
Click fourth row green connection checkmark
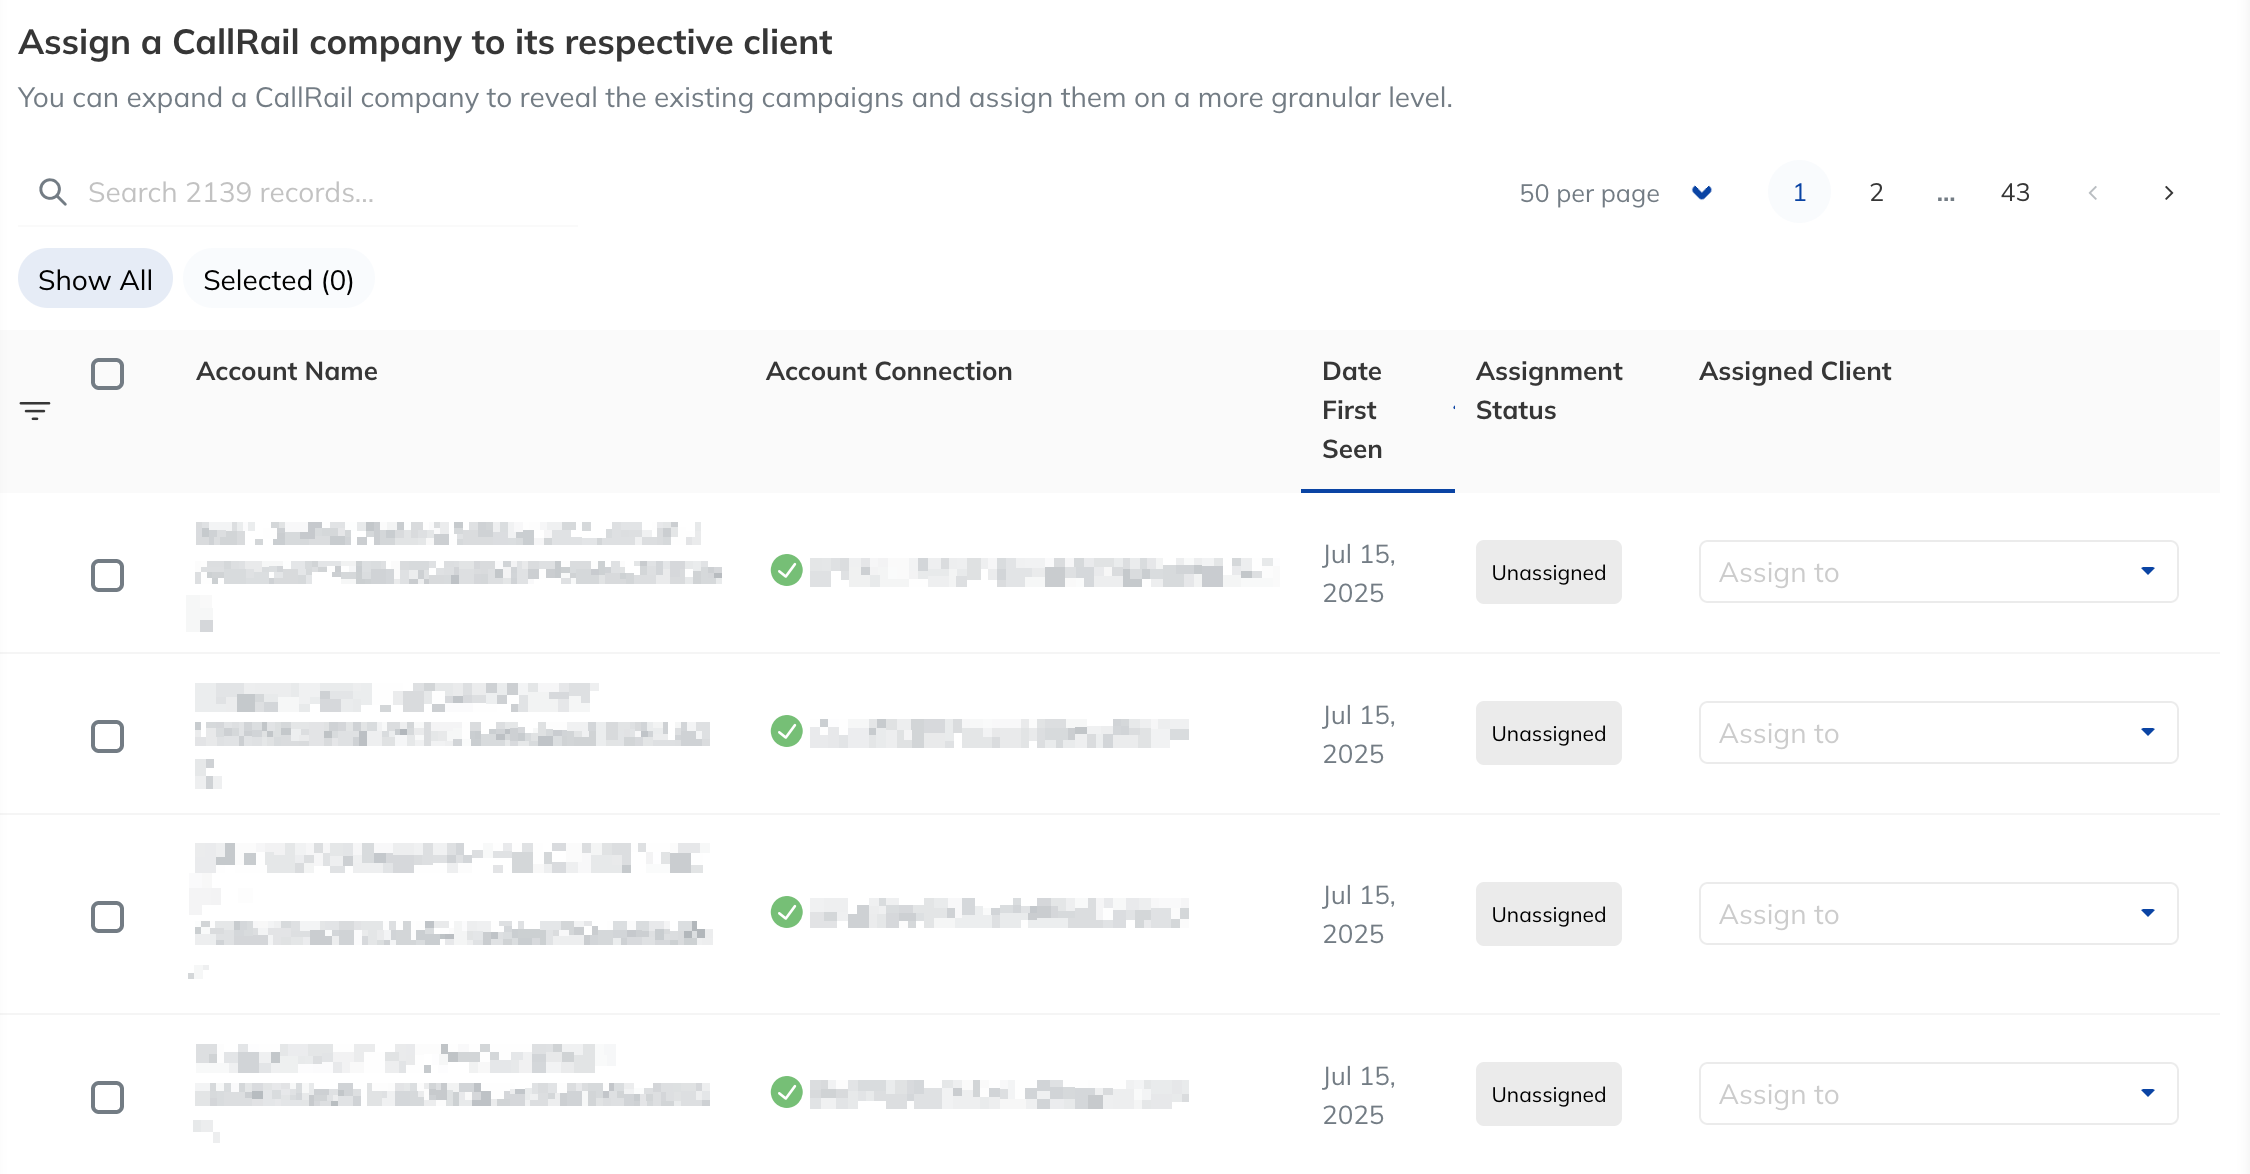click(x=787, y=1092)
